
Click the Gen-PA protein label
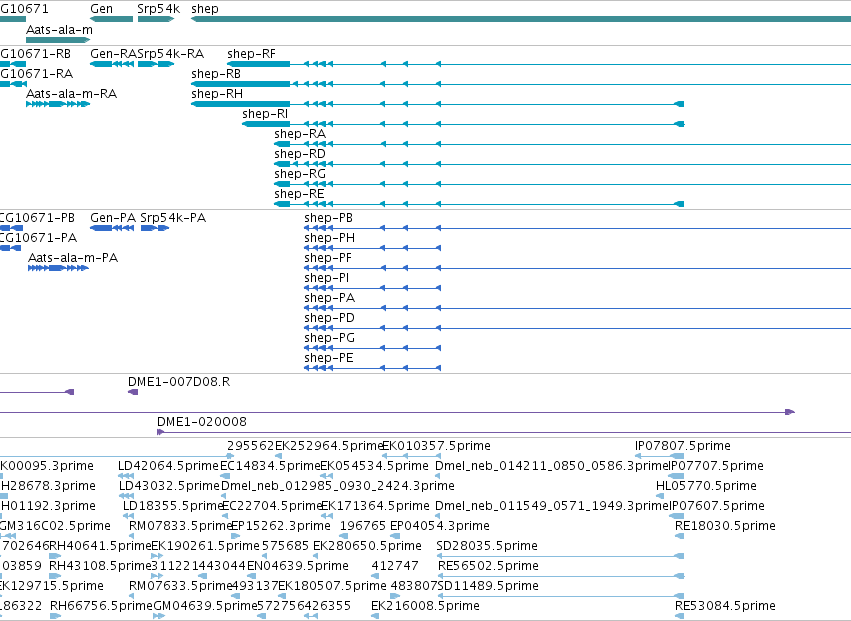(113, 218)
